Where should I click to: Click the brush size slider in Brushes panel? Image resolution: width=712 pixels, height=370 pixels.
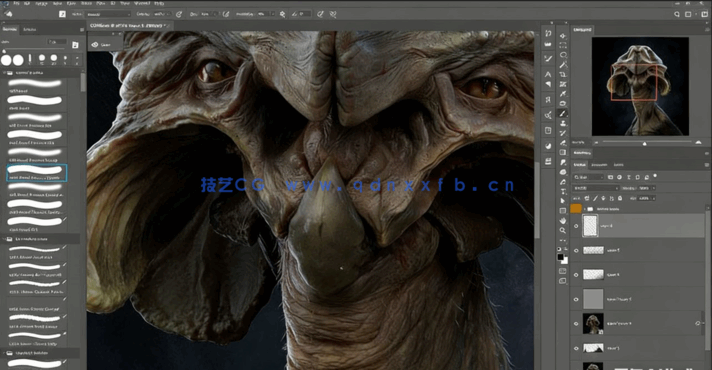coord(35,49)
